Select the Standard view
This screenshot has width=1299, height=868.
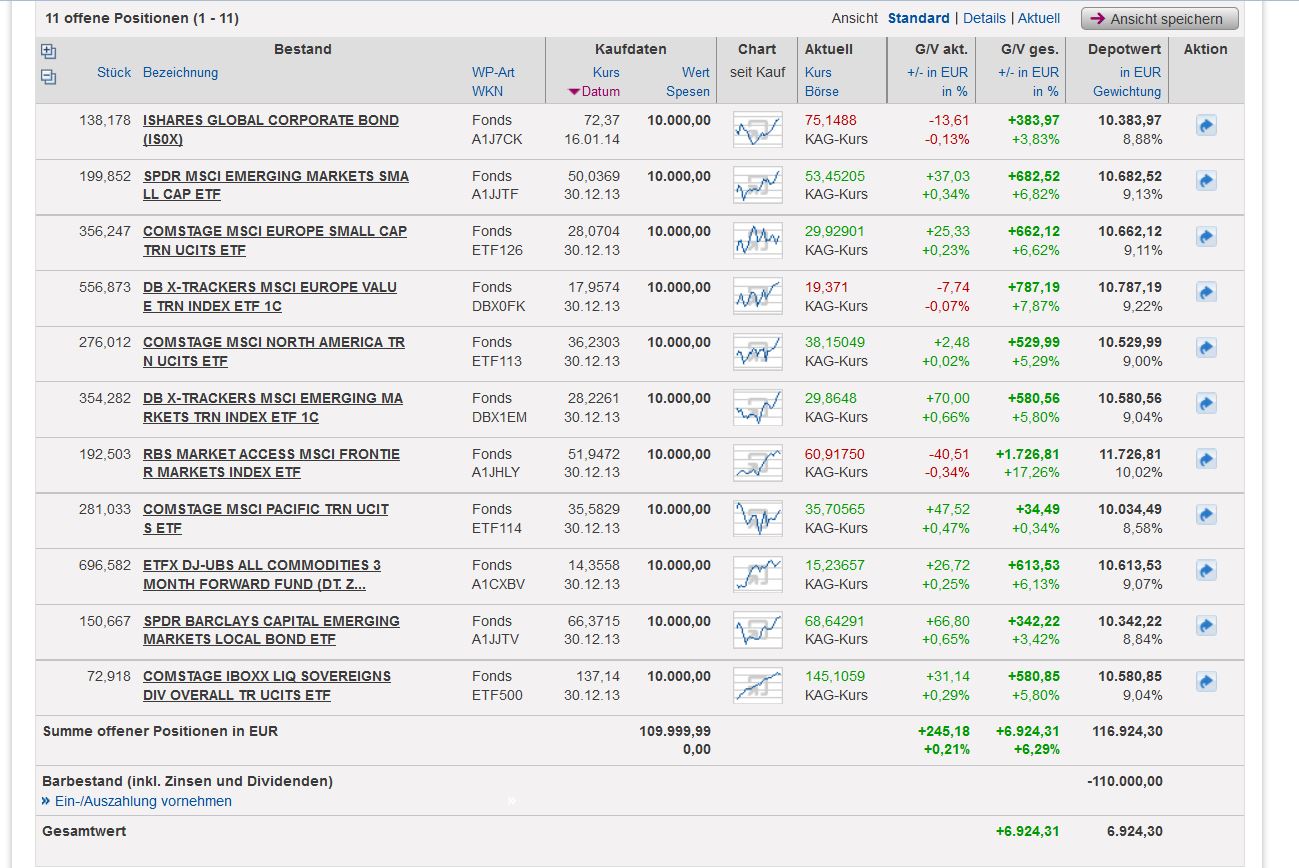coord(918,18)
